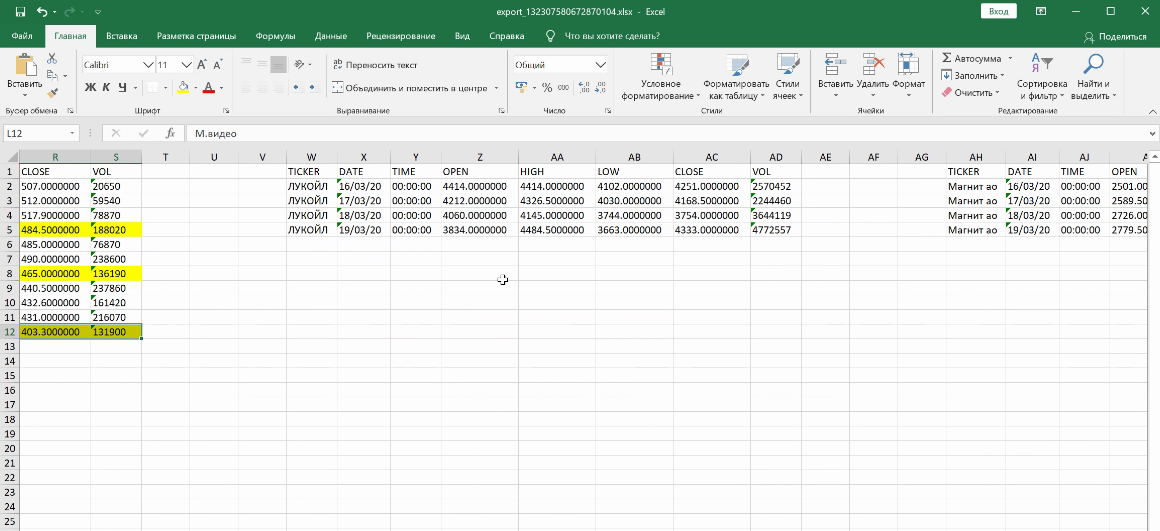This screenshot has height=531, width=1160.
Task: Toggle Переносить текст wrap text
Action: tap(375, 64)
